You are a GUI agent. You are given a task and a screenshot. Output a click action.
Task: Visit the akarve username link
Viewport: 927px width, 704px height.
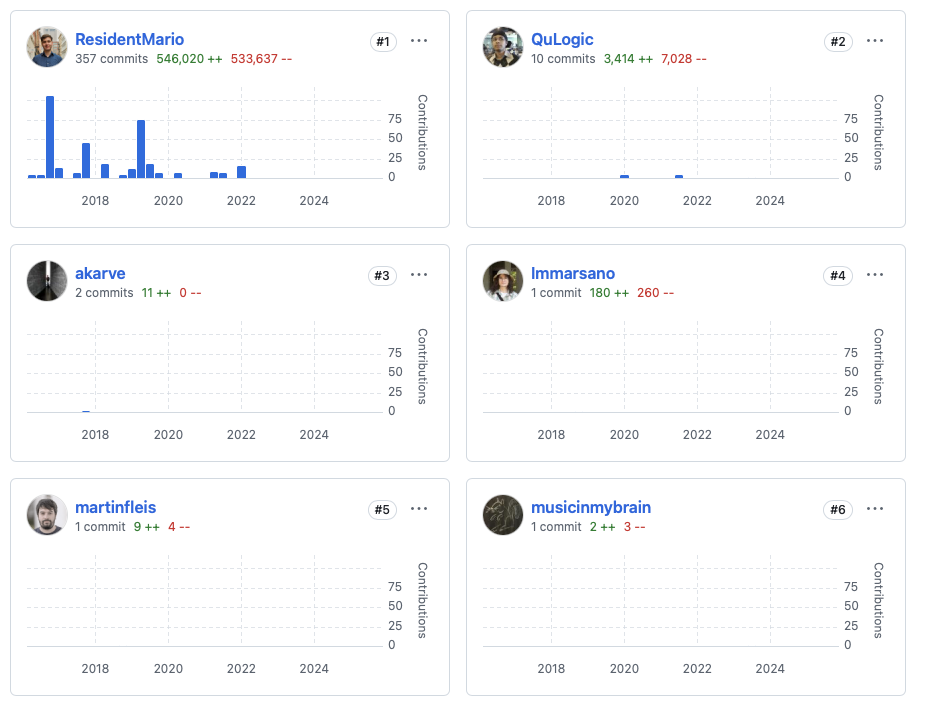click(x=100, y=274)
